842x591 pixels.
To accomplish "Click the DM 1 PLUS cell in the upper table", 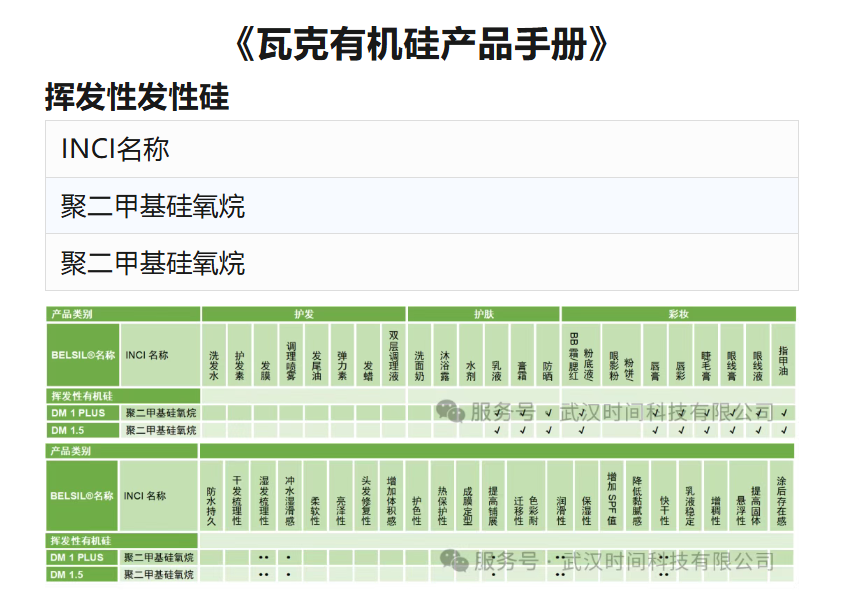I will [82, 412].
